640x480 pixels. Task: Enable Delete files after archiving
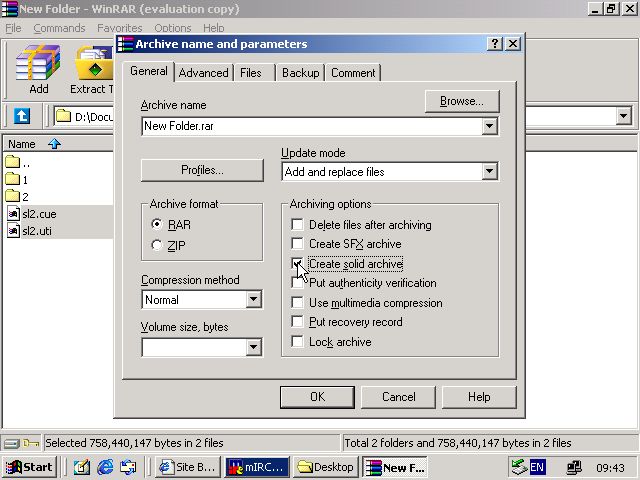[x=298, y=224]
